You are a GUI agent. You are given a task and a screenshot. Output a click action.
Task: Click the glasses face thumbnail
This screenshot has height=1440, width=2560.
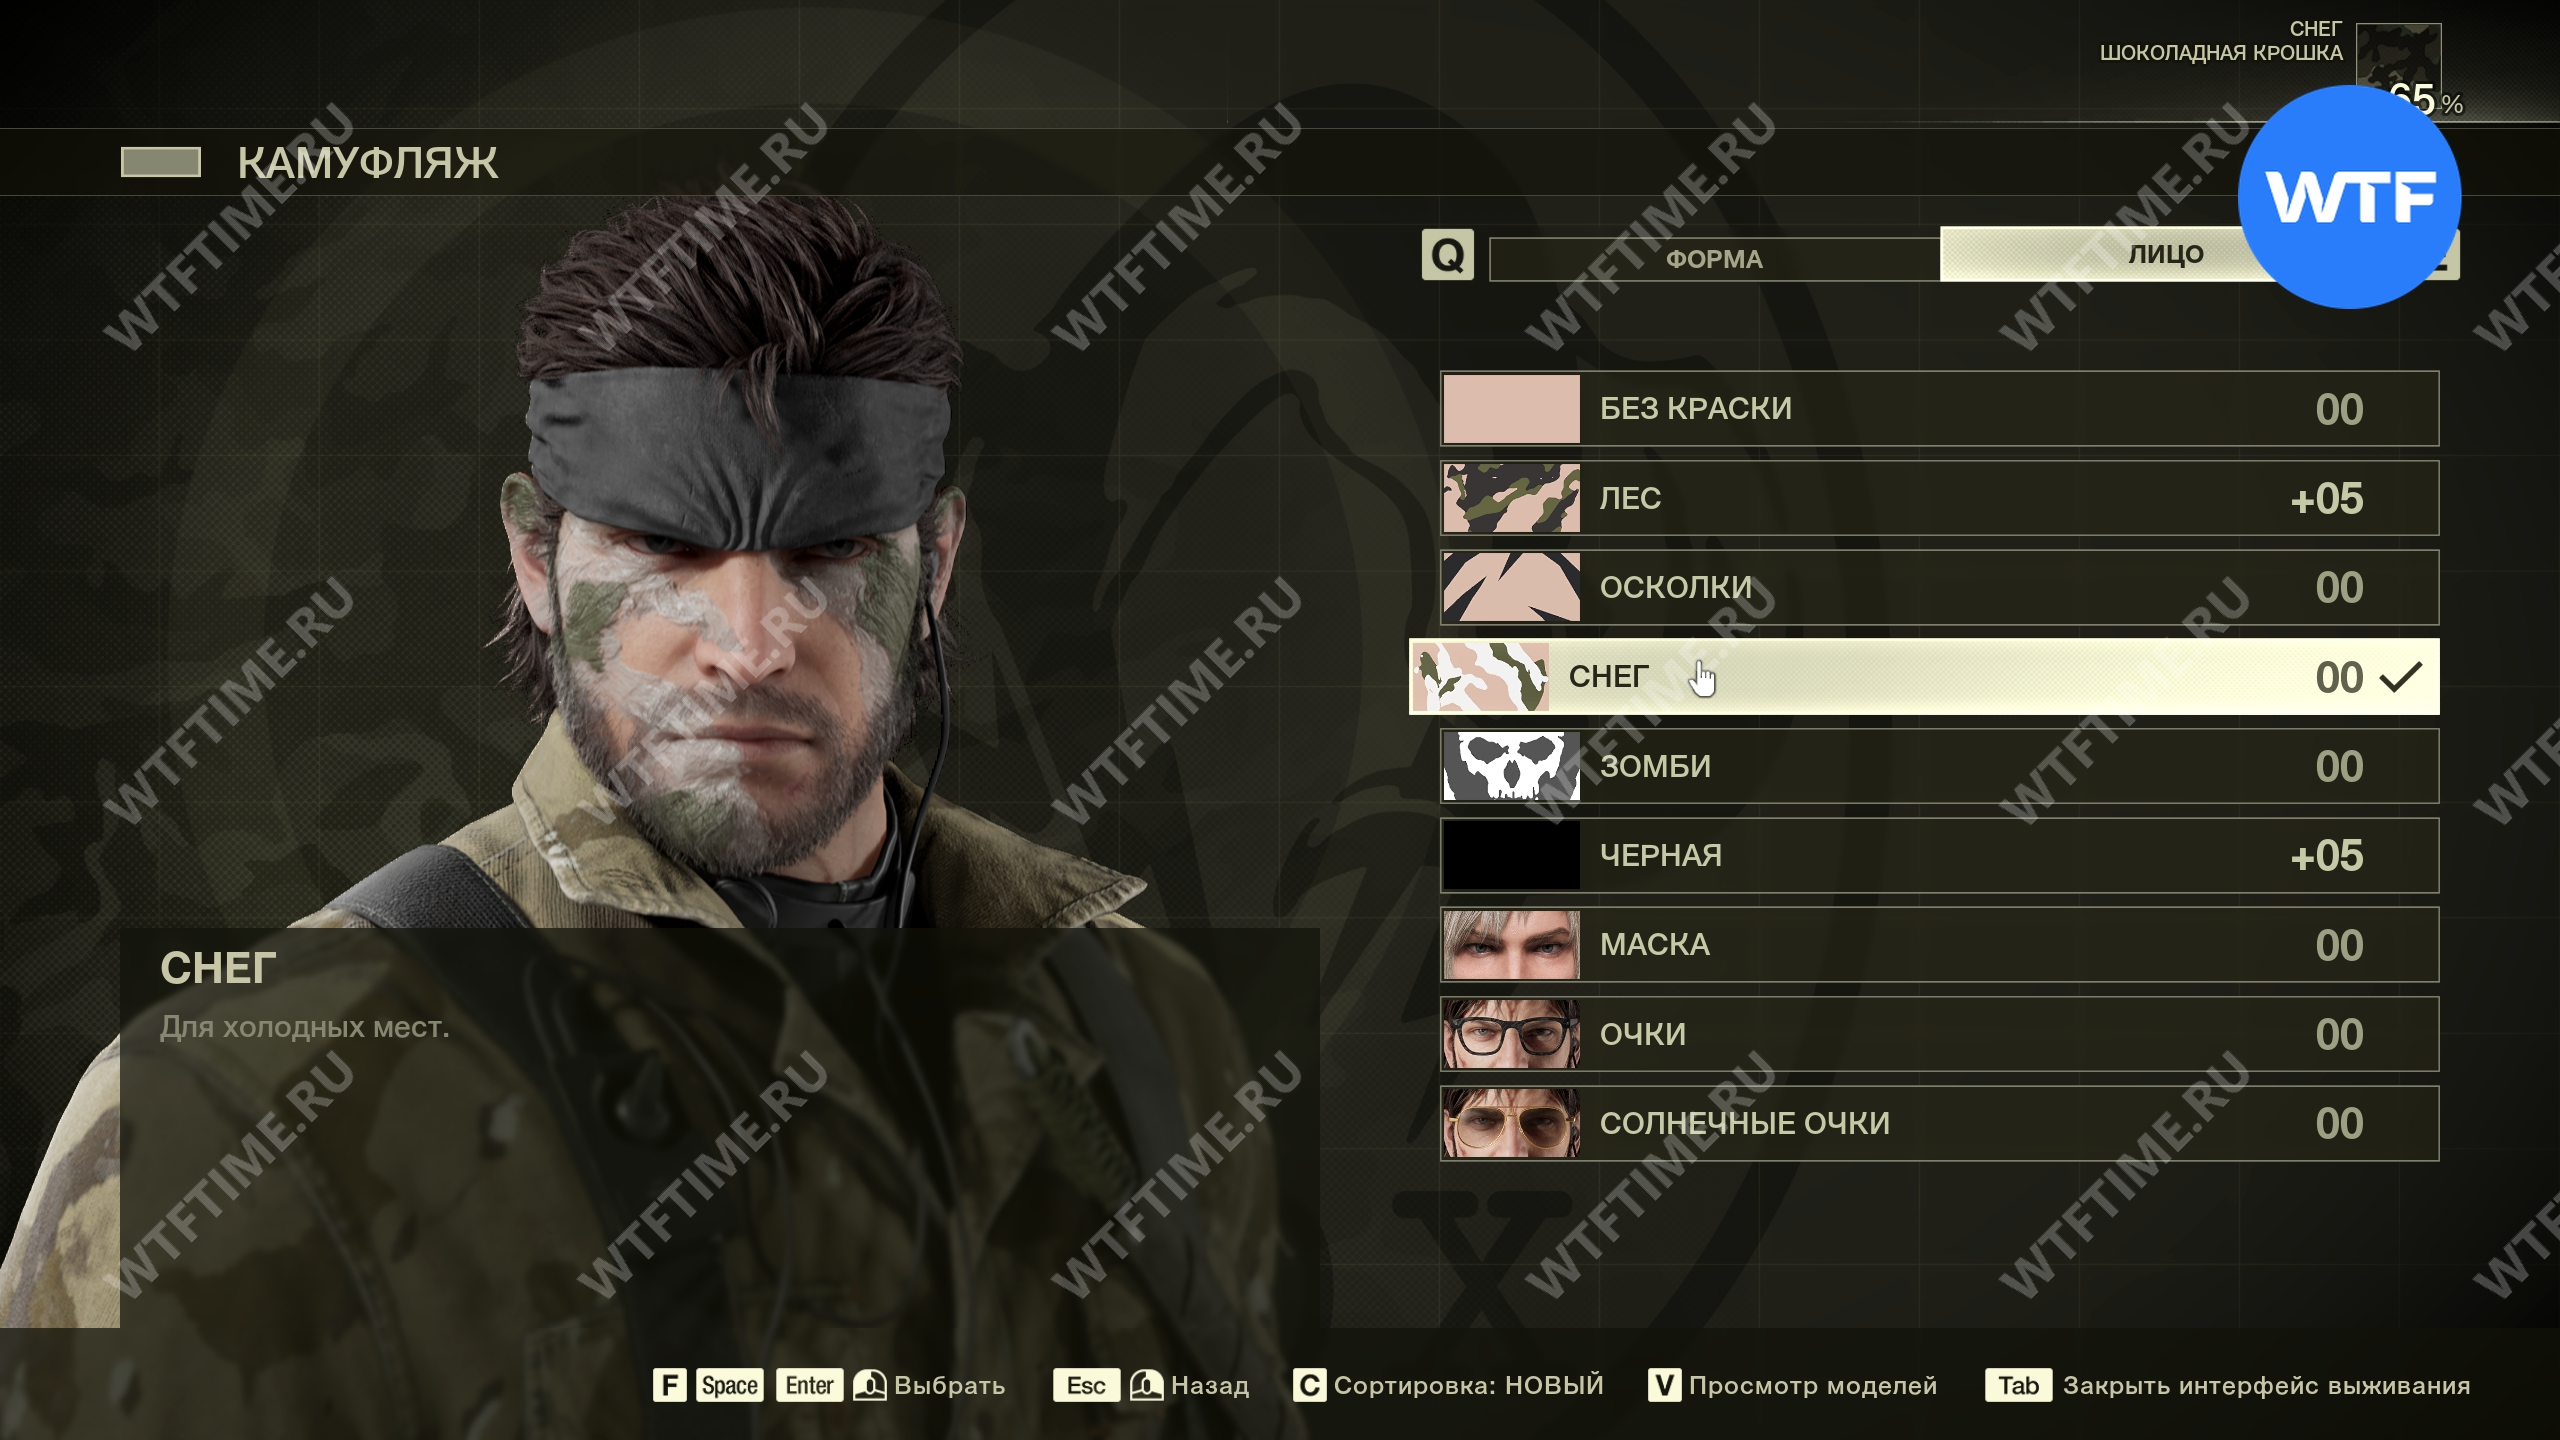[1511, 1034]
